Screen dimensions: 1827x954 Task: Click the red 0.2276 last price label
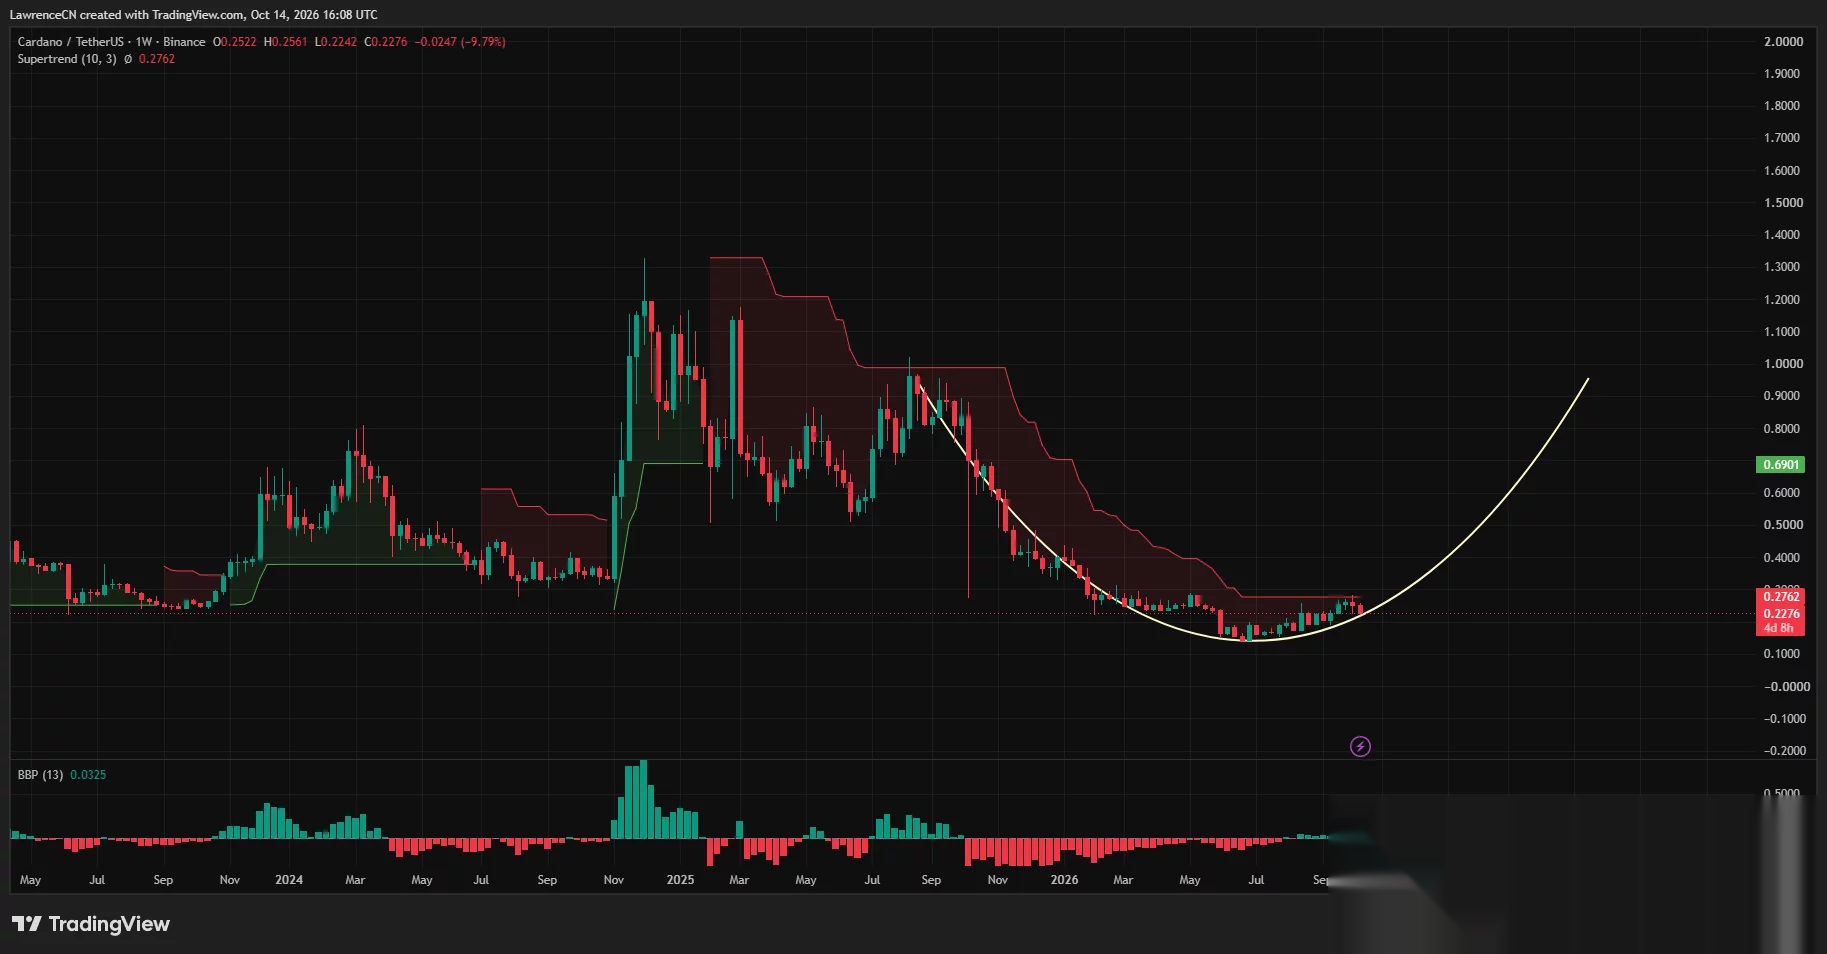(1781, 614)
